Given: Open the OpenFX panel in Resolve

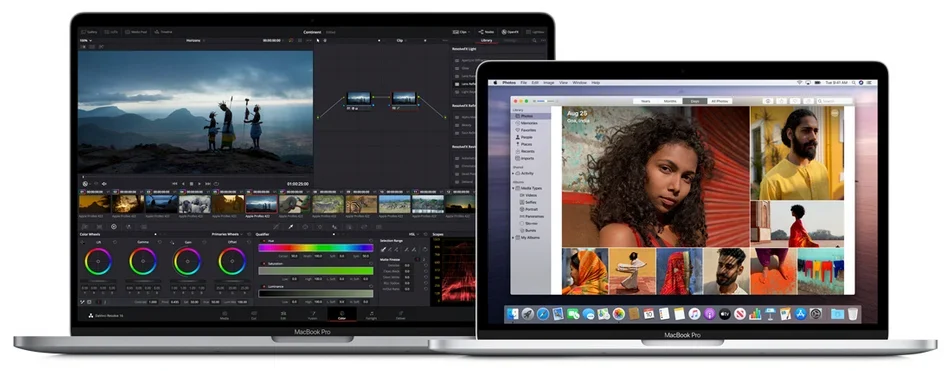Looking at the screenshot, I should click(510, 32).
